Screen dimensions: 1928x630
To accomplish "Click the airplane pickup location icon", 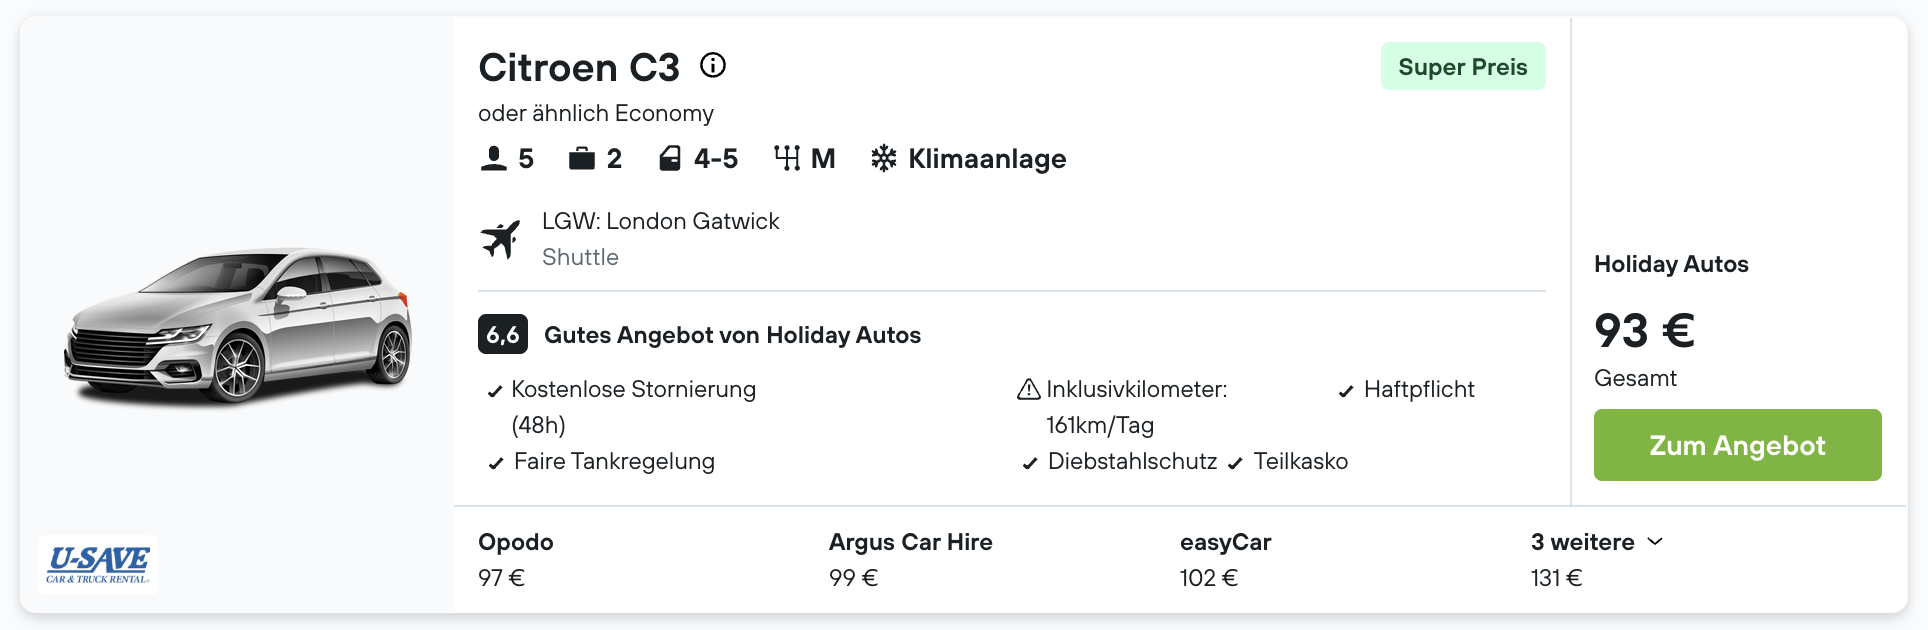I will tap(501, 239).
